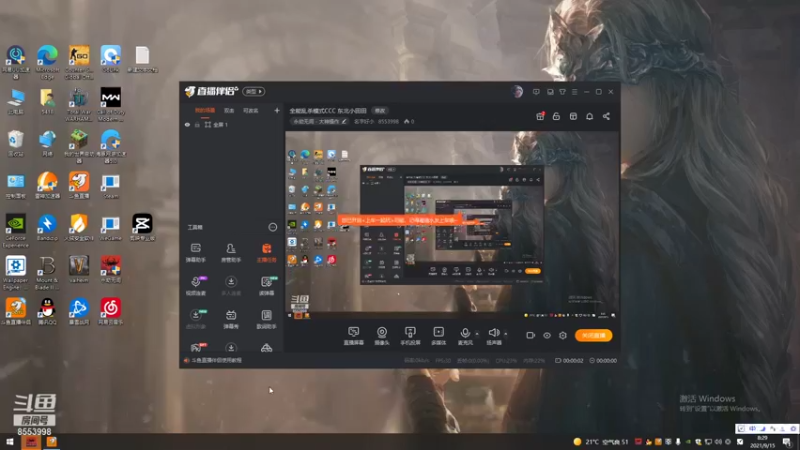Open the 视频连麦 video co-stream tool

195,286
